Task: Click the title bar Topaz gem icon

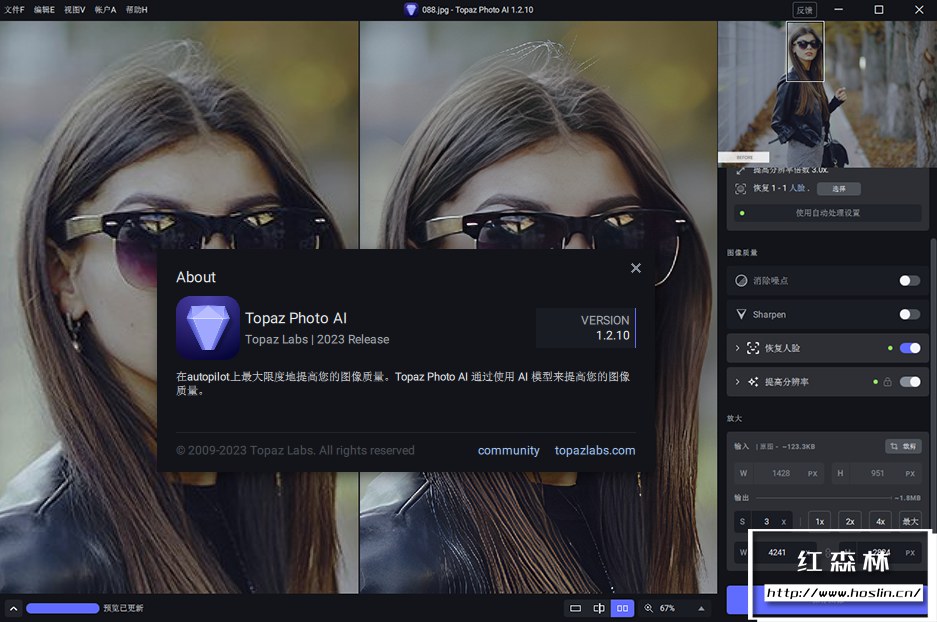Action: [x=411, y=10]
